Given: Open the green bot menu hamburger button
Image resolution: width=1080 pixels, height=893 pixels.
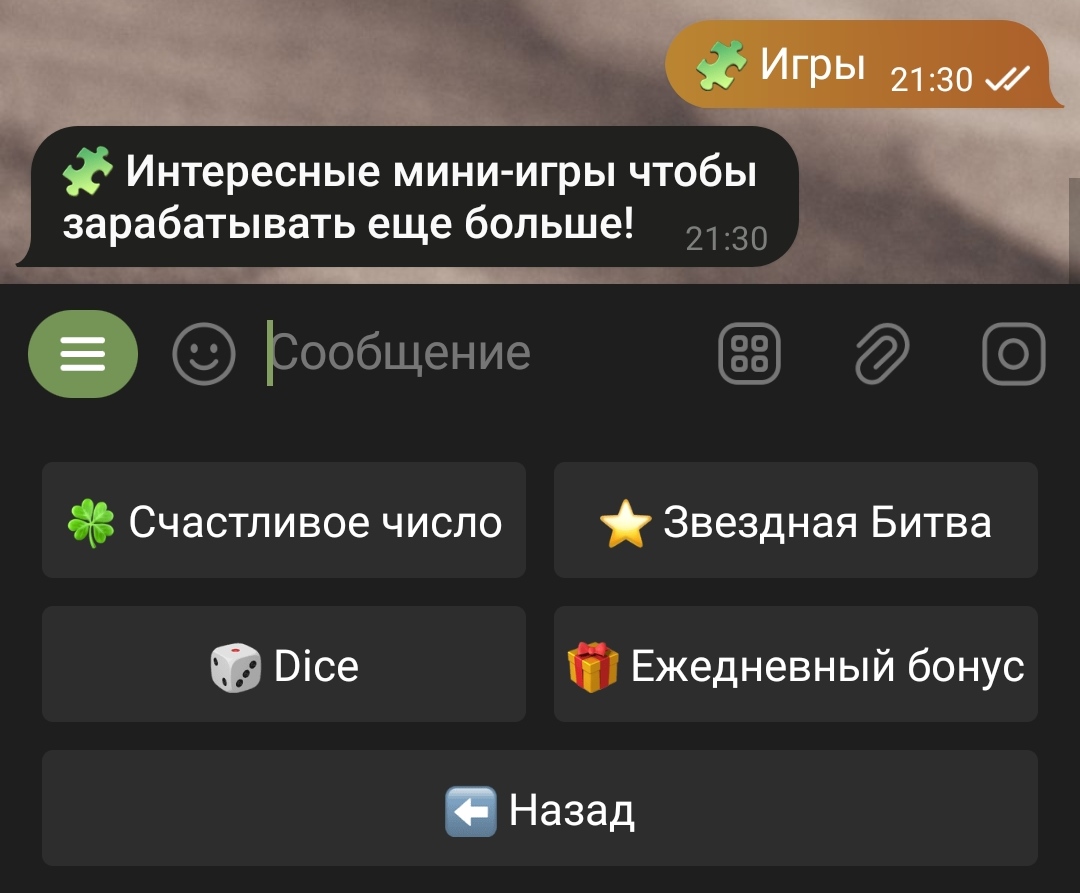Looking at the screenshot, I should click(x=83, y=354).
